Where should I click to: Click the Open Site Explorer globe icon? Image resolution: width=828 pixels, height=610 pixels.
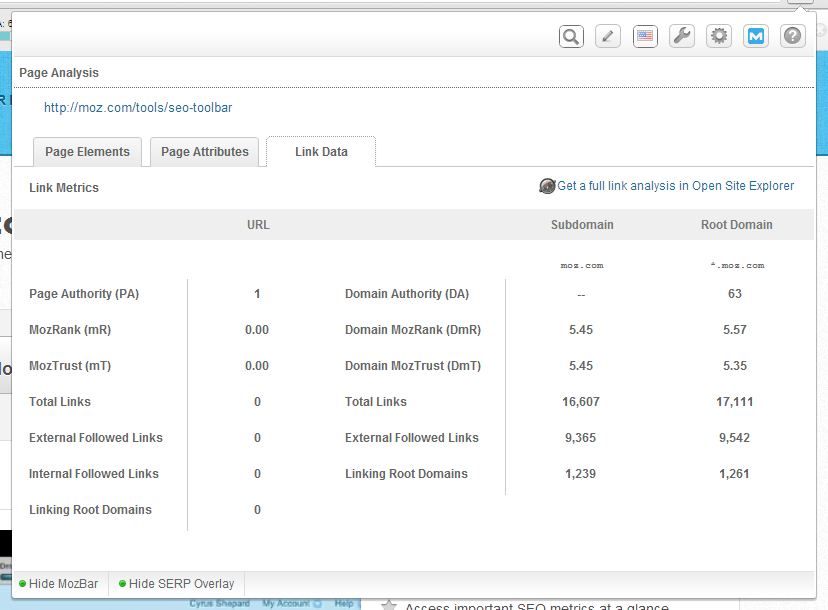point(547,186)
